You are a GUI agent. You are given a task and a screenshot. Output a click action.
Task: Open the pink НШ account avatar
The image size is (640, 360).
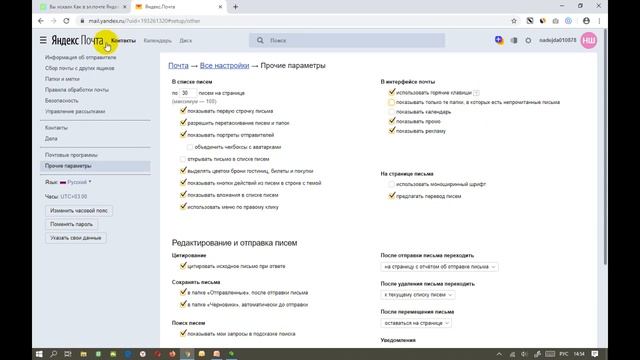[x=589, y=40]
